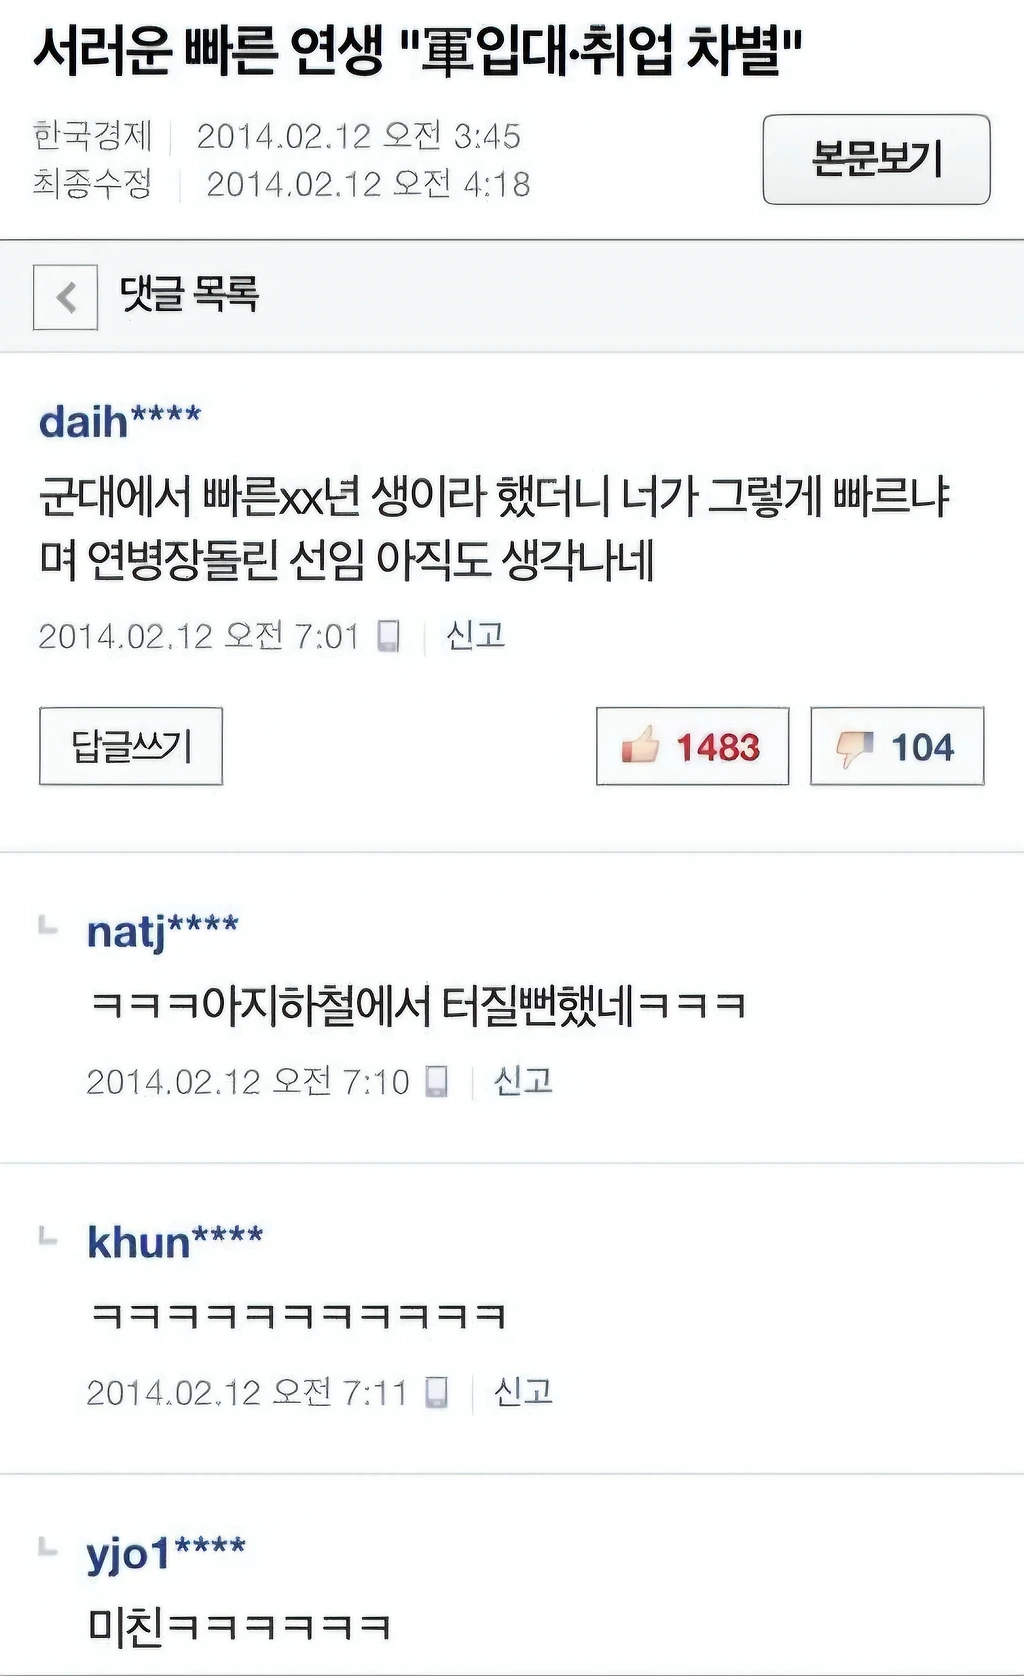Open khun**** user profile

click(175, 1242)
